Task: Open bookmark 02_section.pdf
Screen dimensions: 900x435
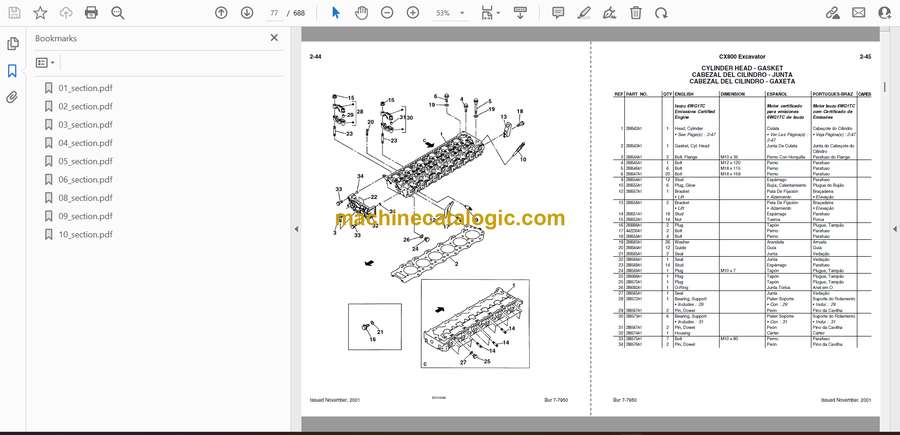Action: click(85, 106)
